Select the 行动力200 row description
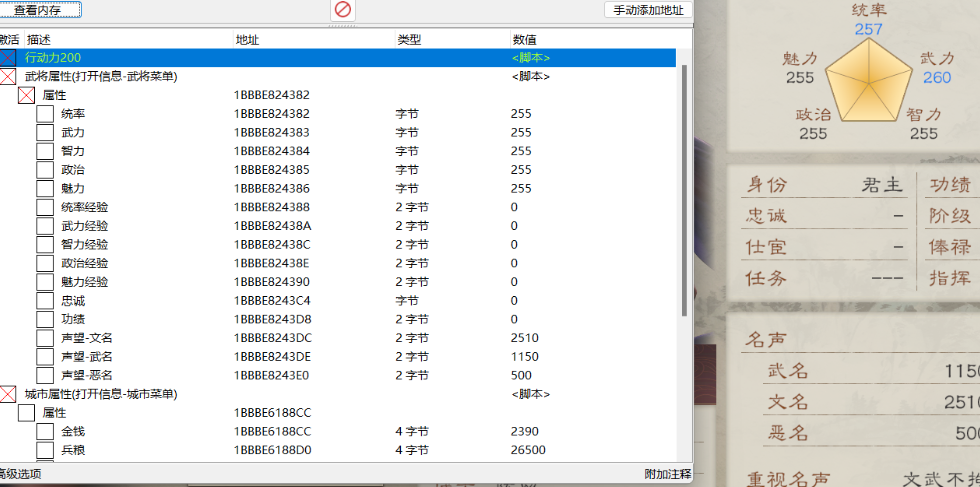Image resolution: width=980 pixels, height=487 pixels. click(52, 58)
